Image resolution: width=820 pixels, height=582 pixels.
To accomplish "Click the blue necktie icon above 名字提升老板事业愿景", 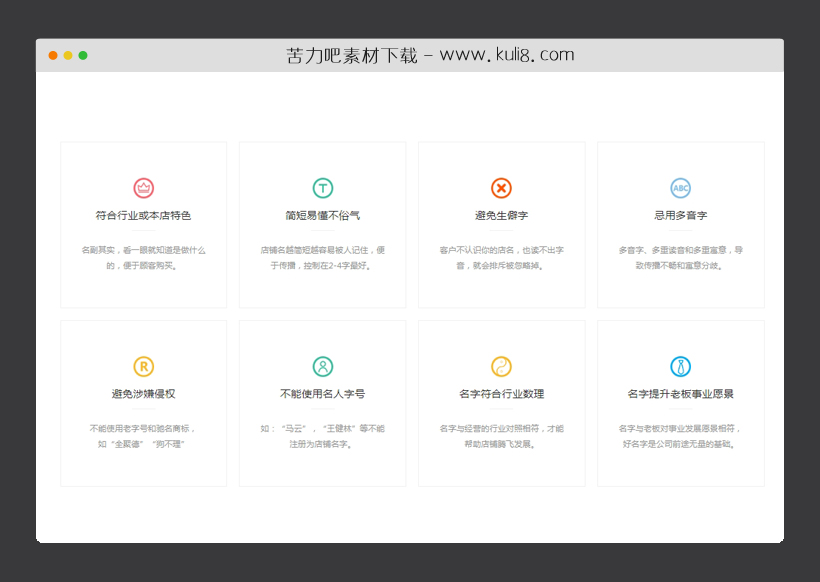I will click(680, 366).
